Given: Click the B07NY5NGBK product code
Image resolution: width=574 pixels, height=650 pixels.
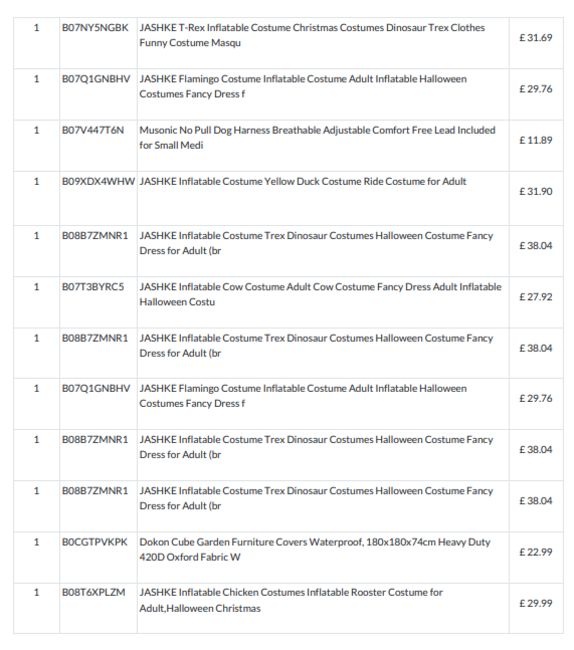Looking at the screenshot, I should tap(95, 28).
